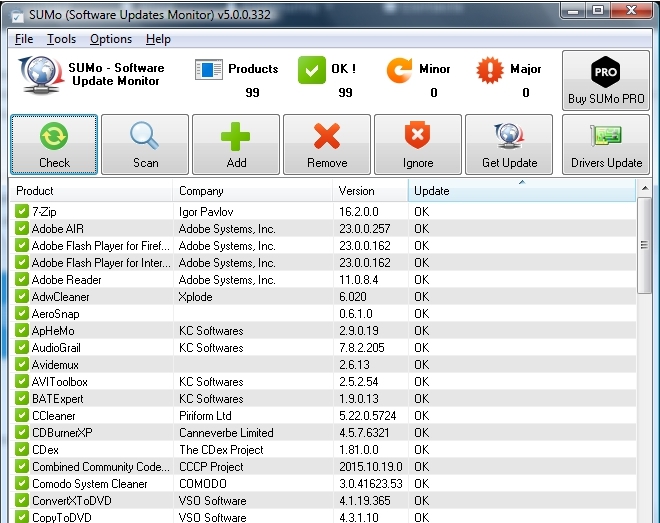
Task: Select Combined Community Code... row
Action: tap(323, 467)
